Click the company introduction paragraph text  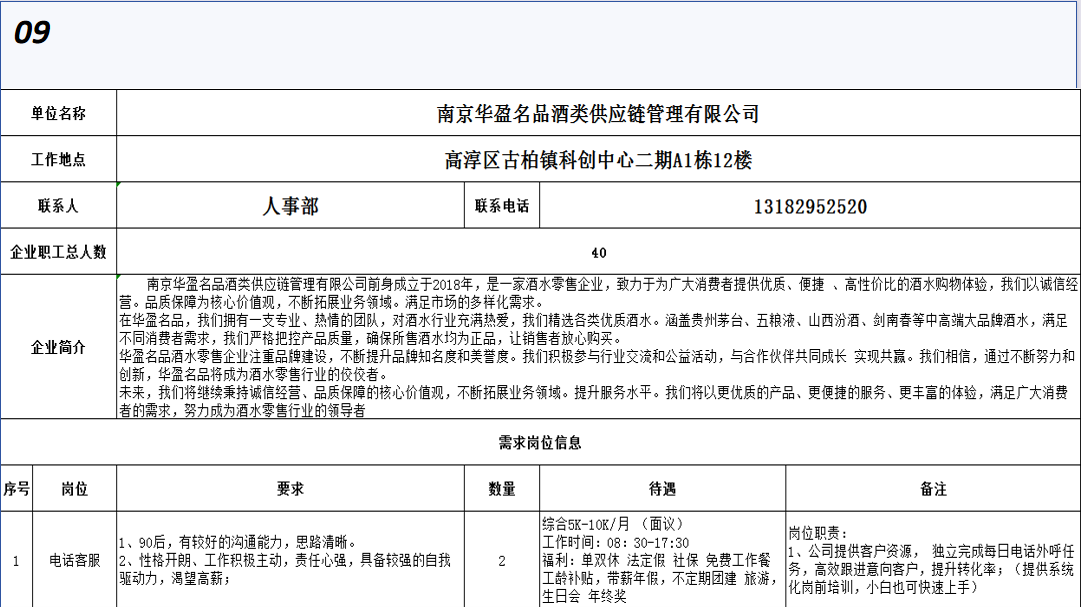tap(598, 348)
